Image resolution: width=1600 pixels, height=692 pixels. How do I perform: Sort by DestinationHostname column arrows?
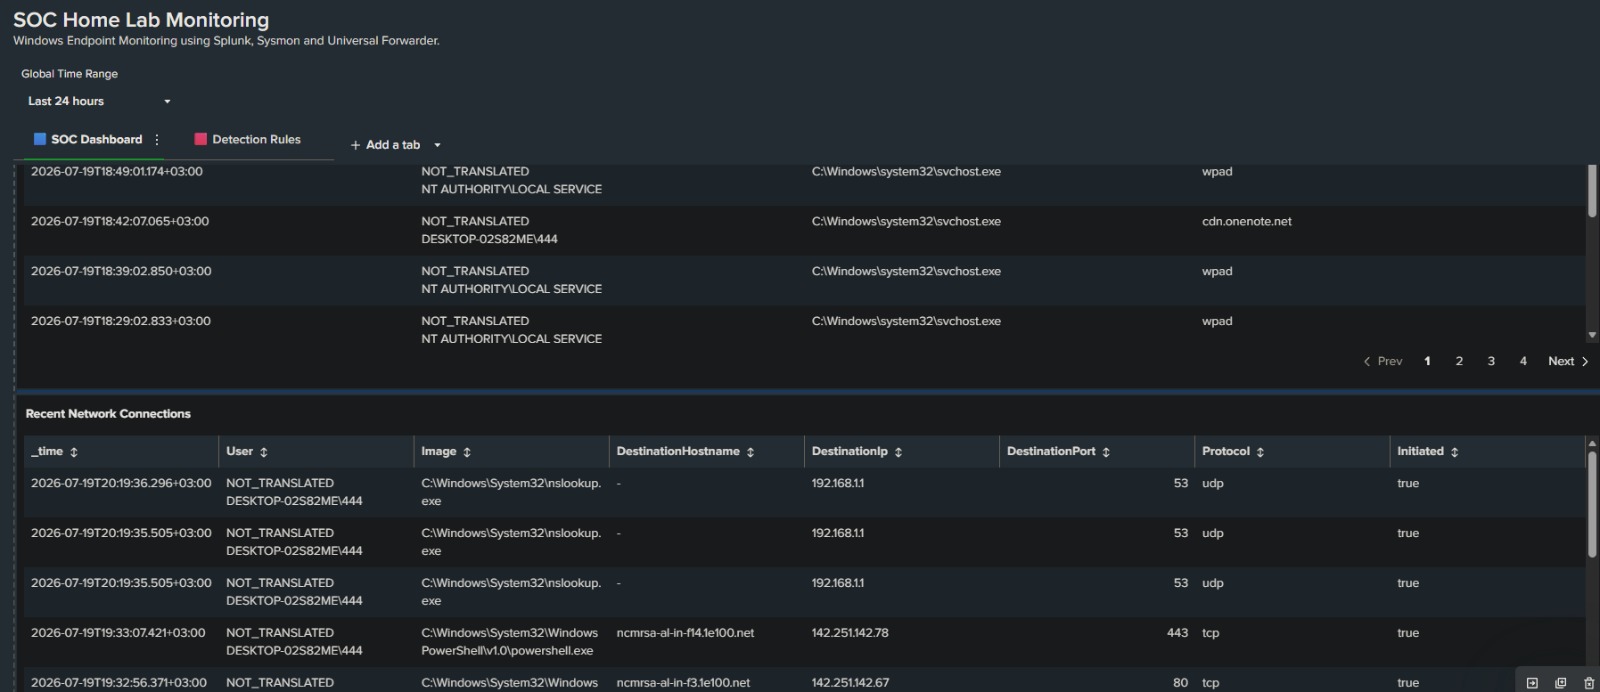coord(750,452)
